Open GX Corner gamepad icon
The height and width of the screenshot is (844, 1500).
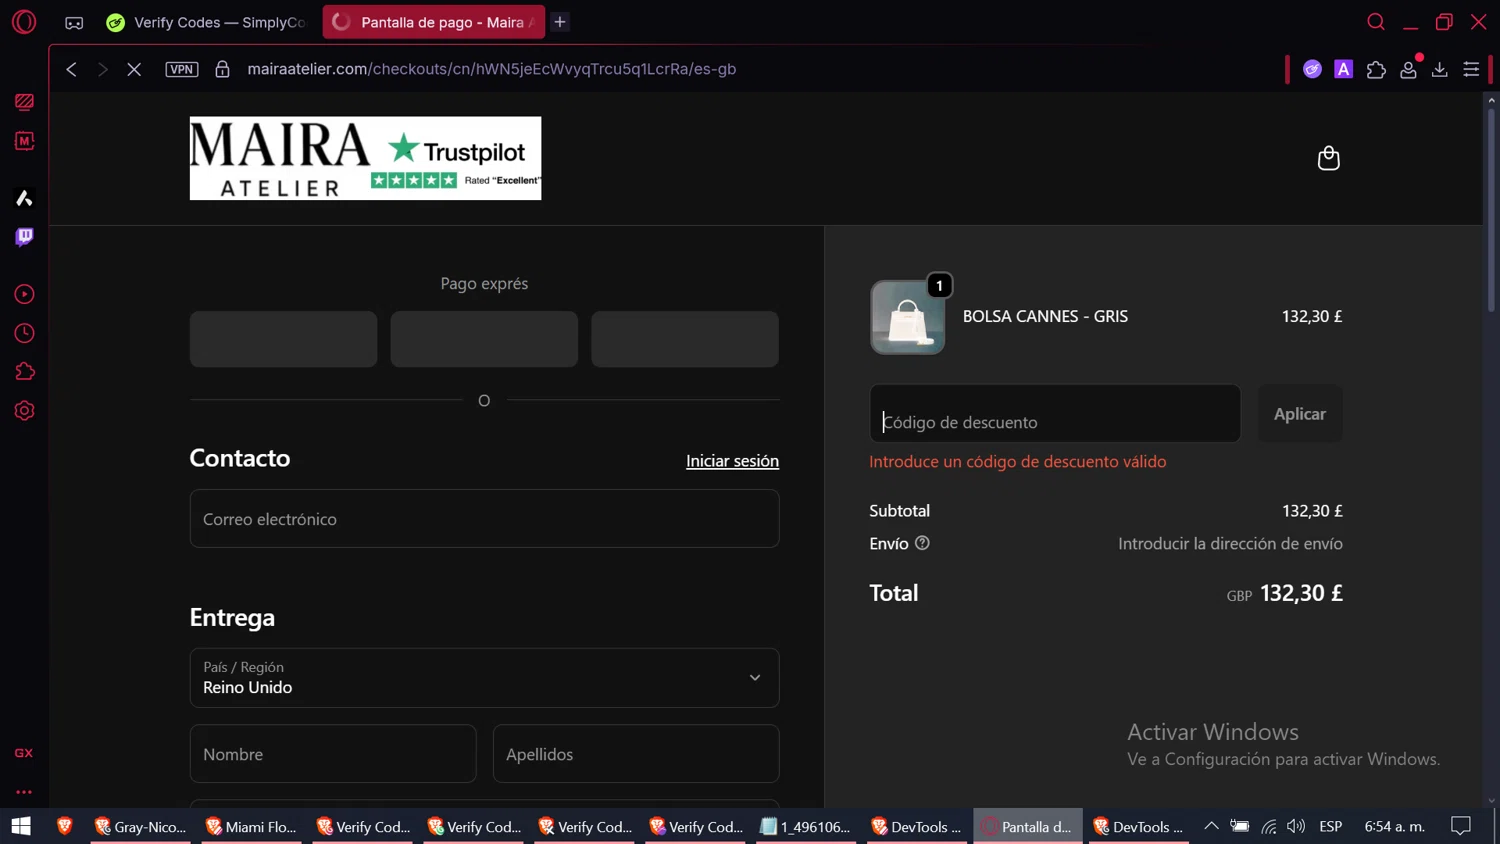74,22
